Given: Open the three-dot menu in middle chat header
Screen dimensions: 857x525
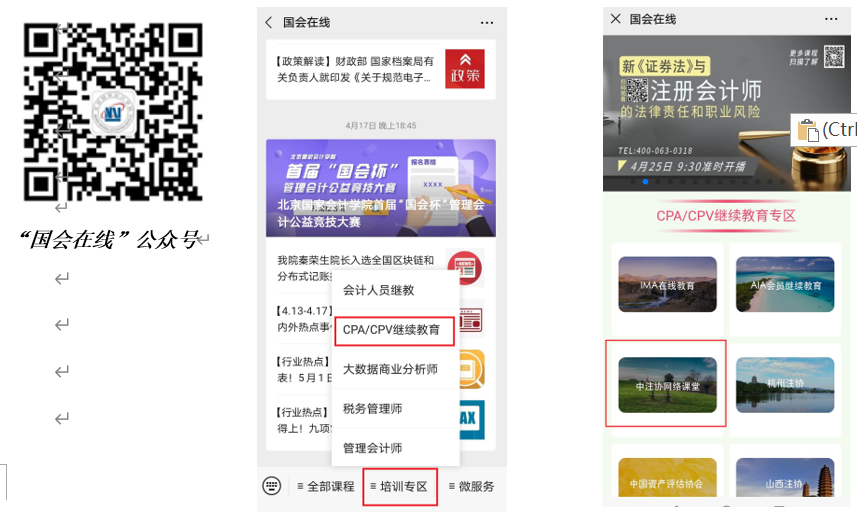Looking at the screenshot, I should pos(487,22).
